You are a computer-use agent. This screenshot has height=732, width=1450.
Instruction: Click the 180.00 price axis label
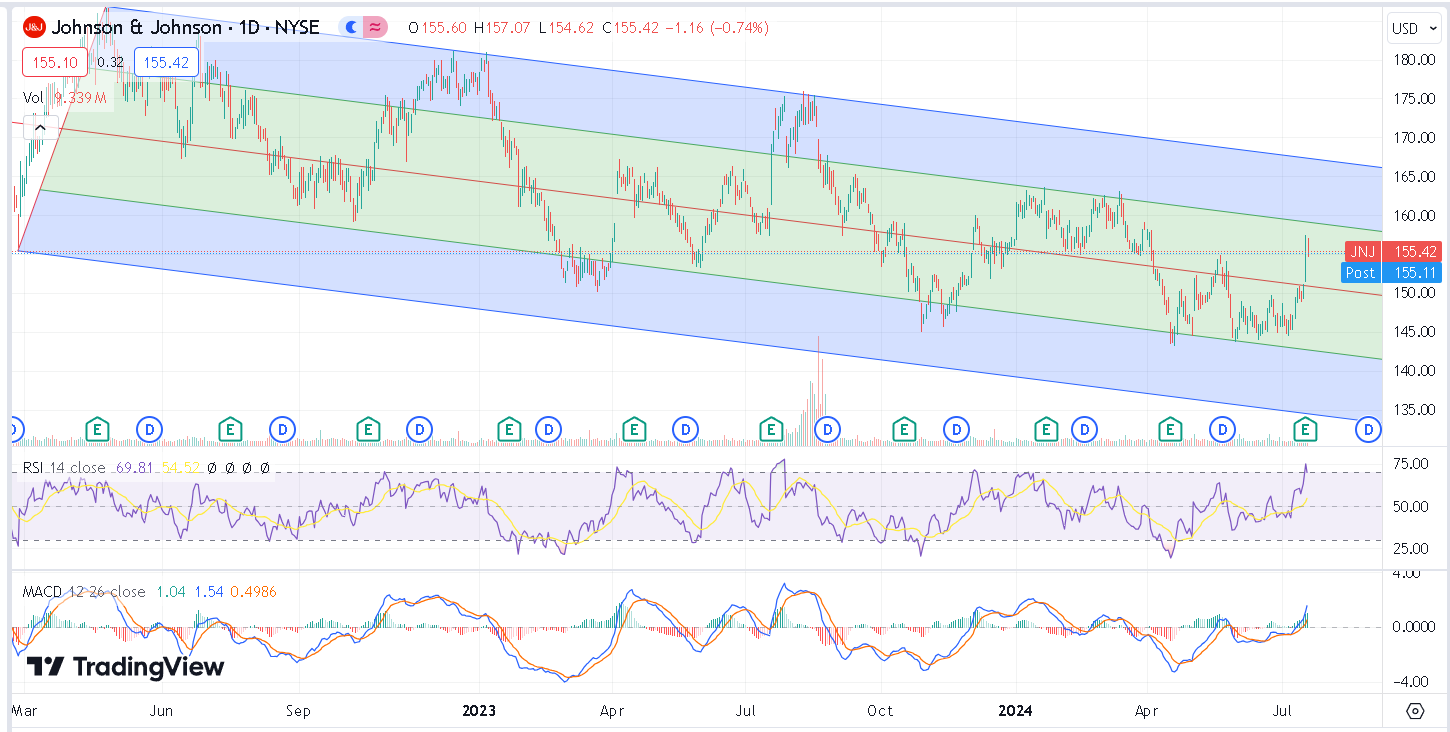point(1415,60)
